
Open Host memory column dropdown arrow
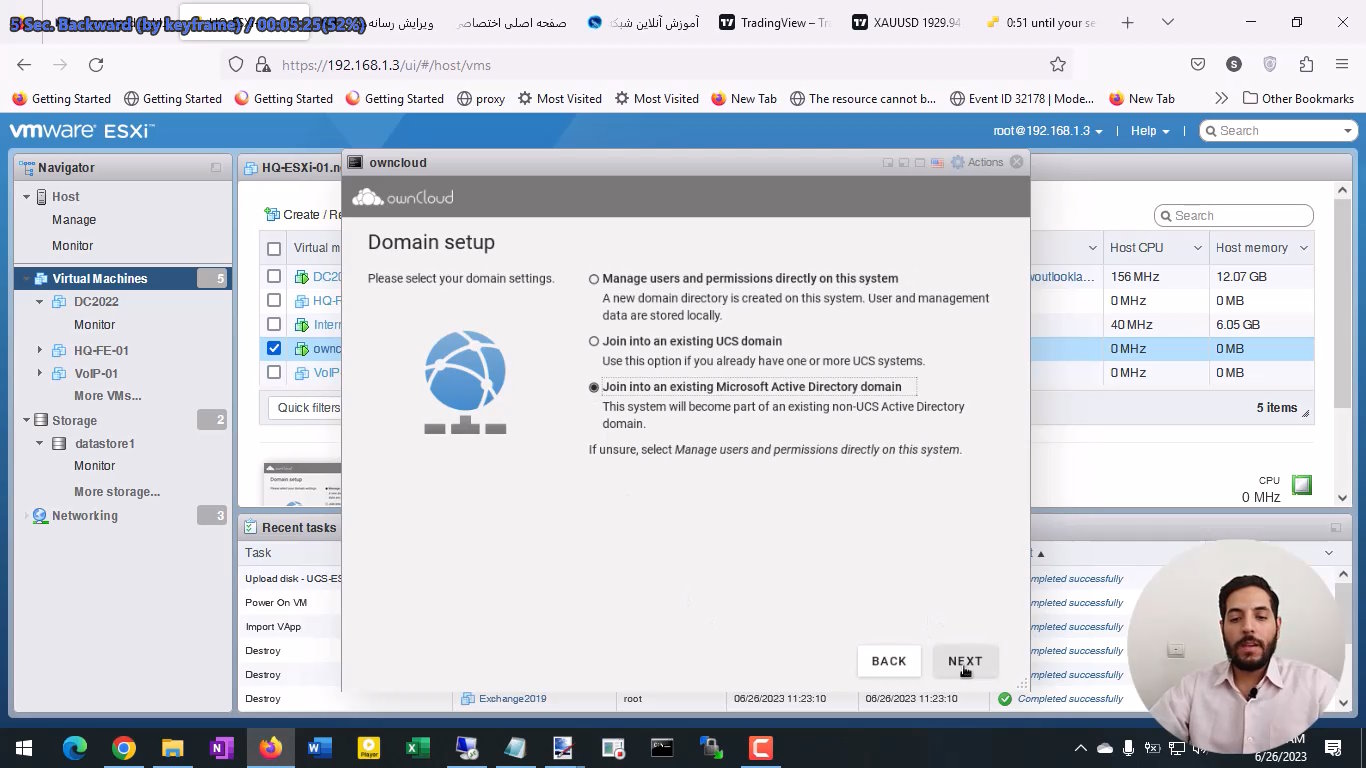[1304, 248]
